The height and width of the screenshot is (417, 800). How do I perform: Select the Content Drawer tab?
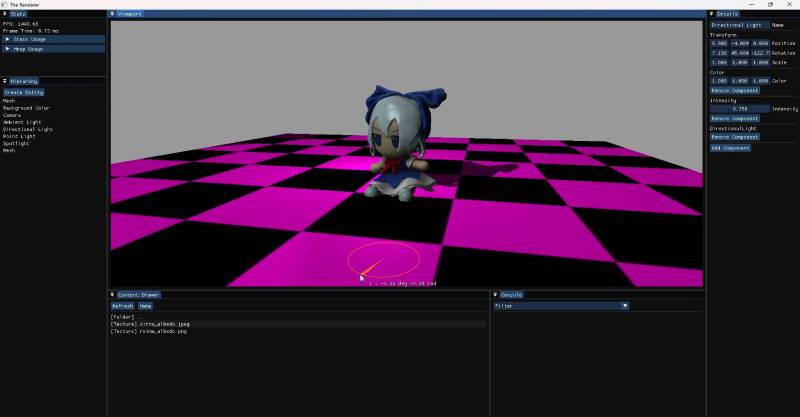pyautogui.click(x=138, y=295)
